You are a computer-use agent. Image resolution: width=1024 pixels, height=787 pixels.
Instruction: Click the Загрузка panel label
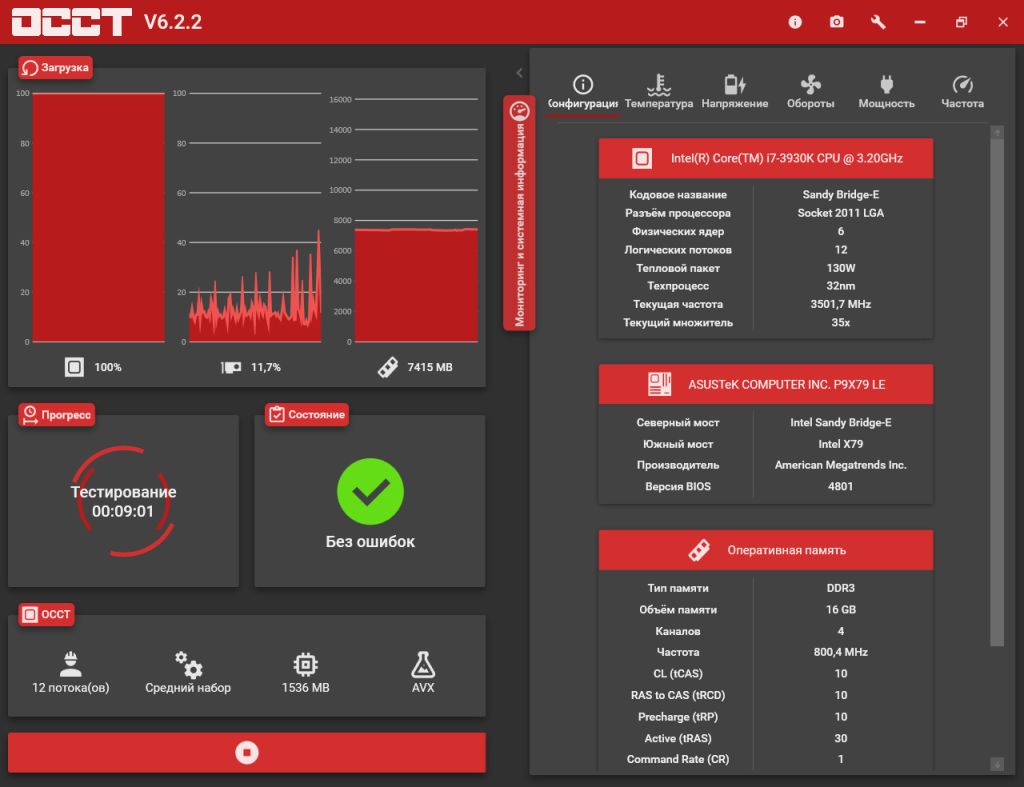pyautogui.click(x=56, y=67)
